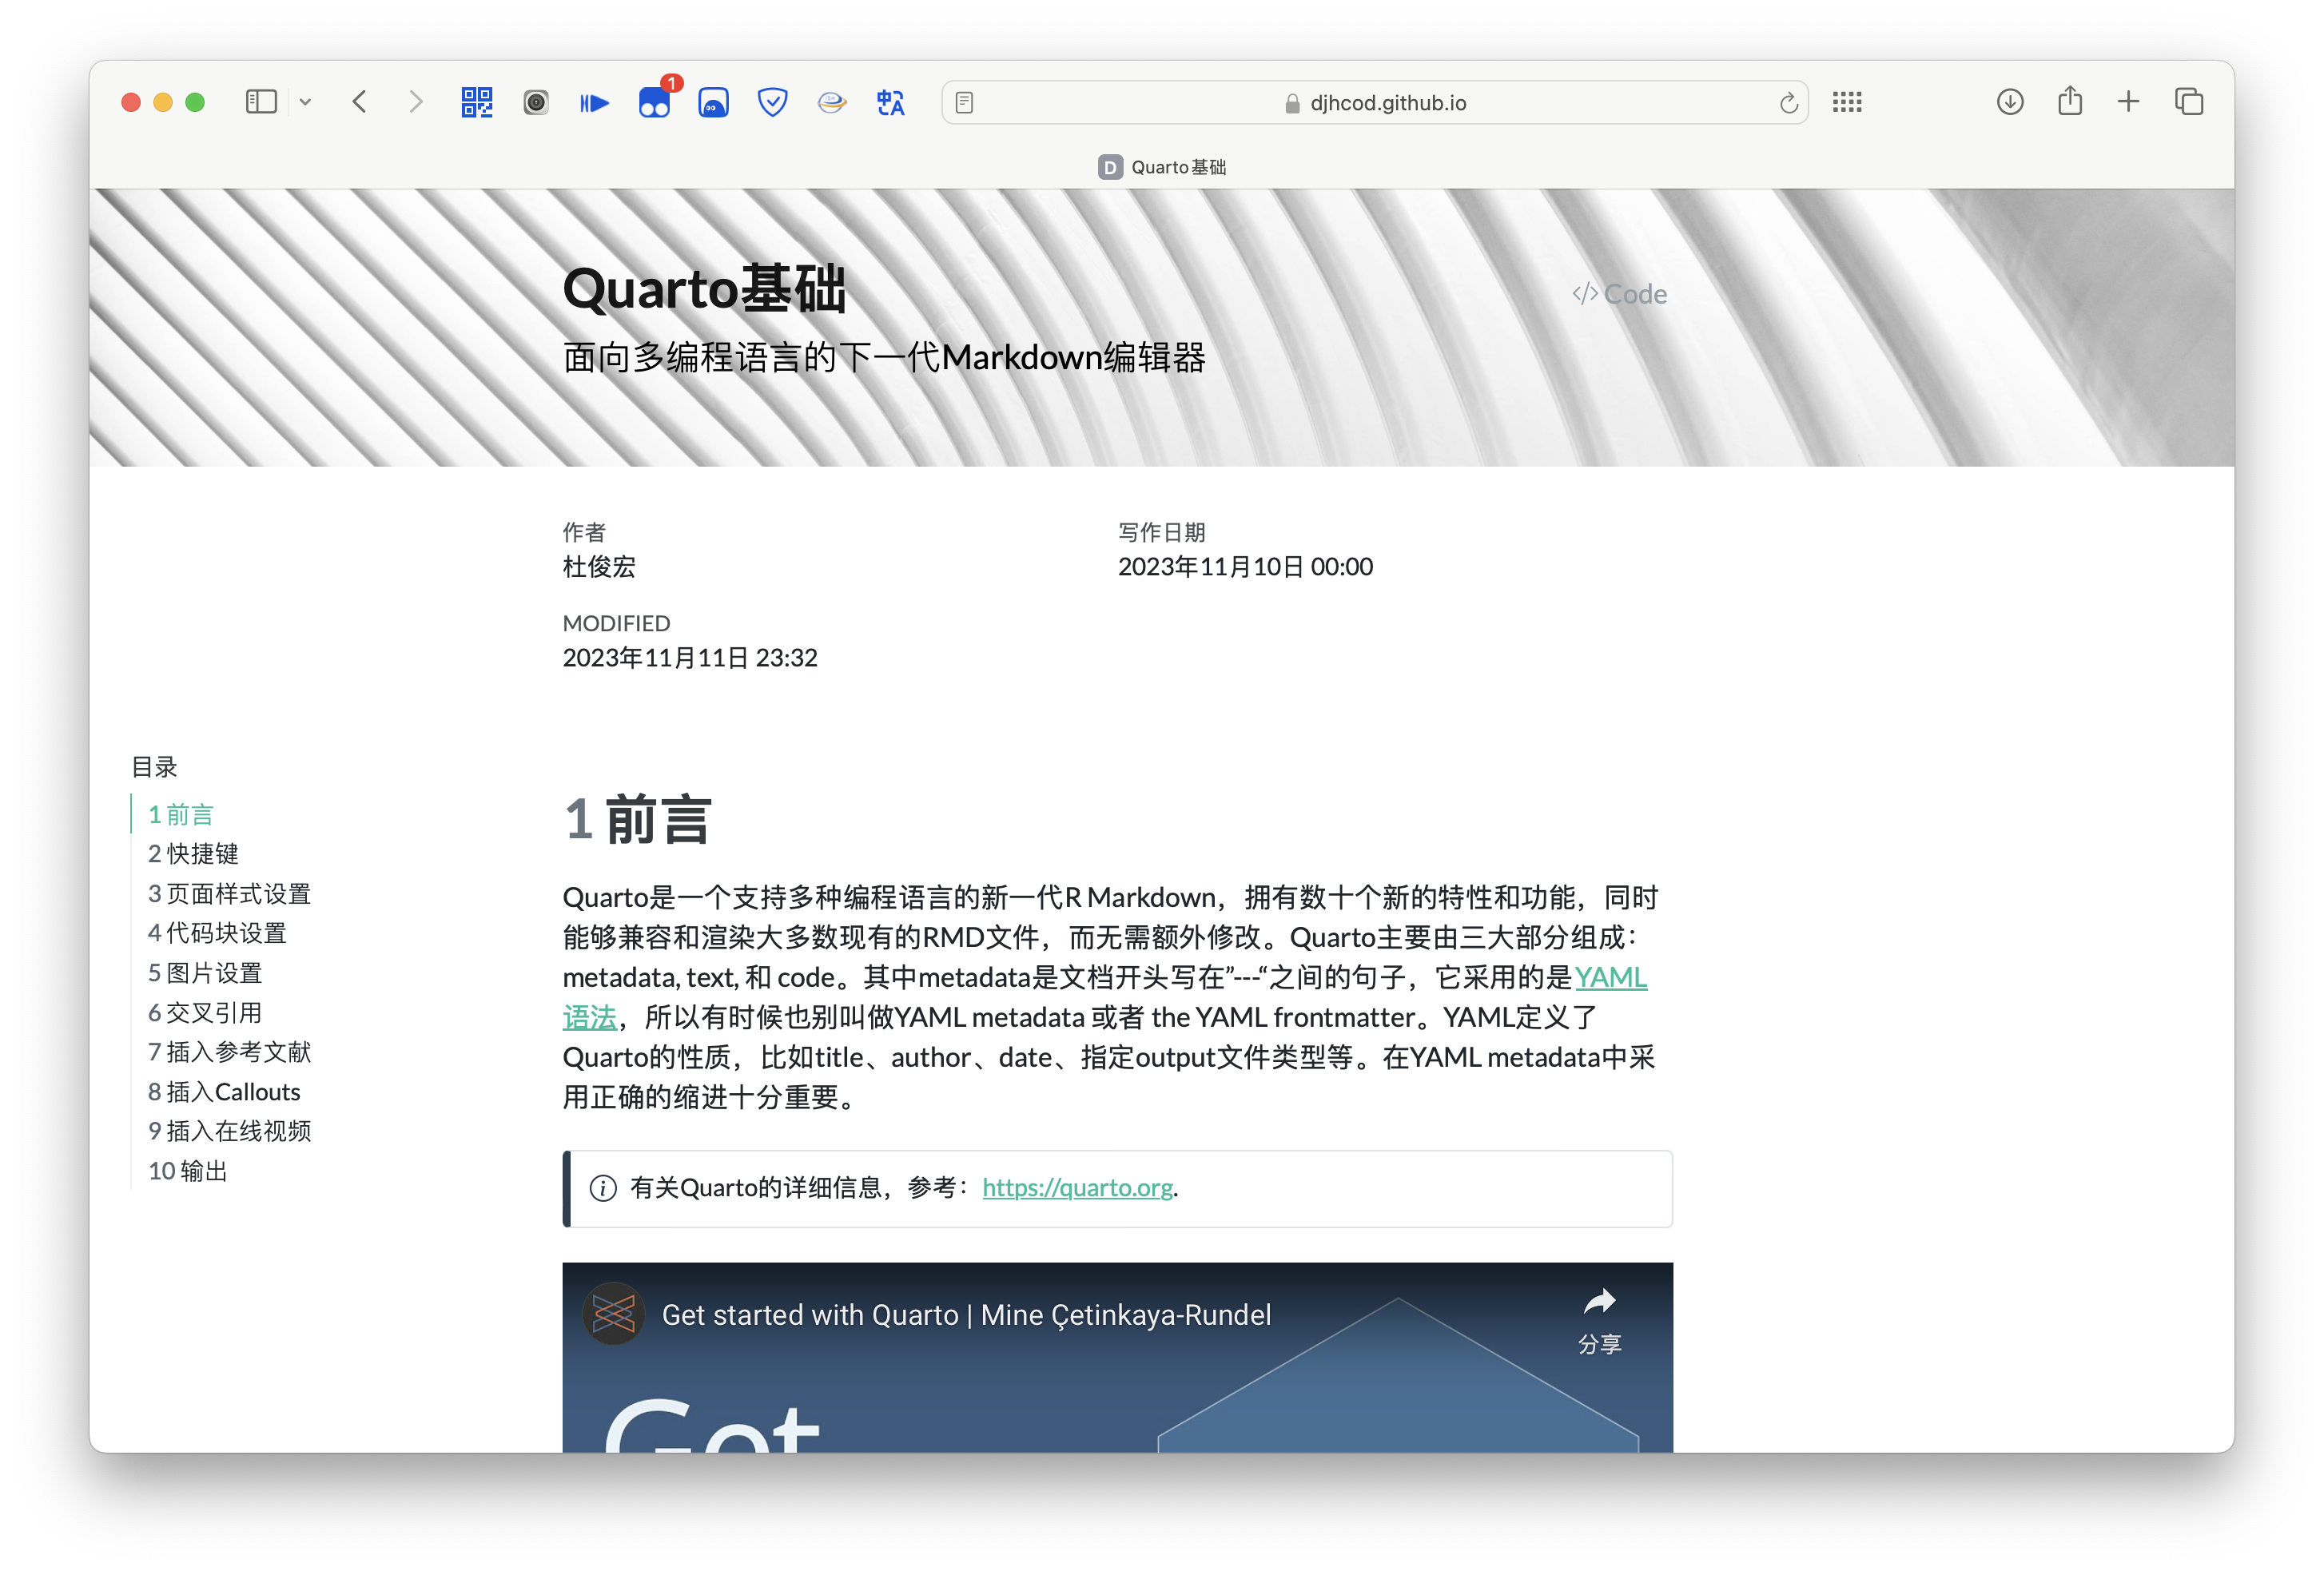Expand the Code disclosure on the banner
Viewport: 2324px width, 1571px height.
pyautogui.click(x=1618, y=293)
